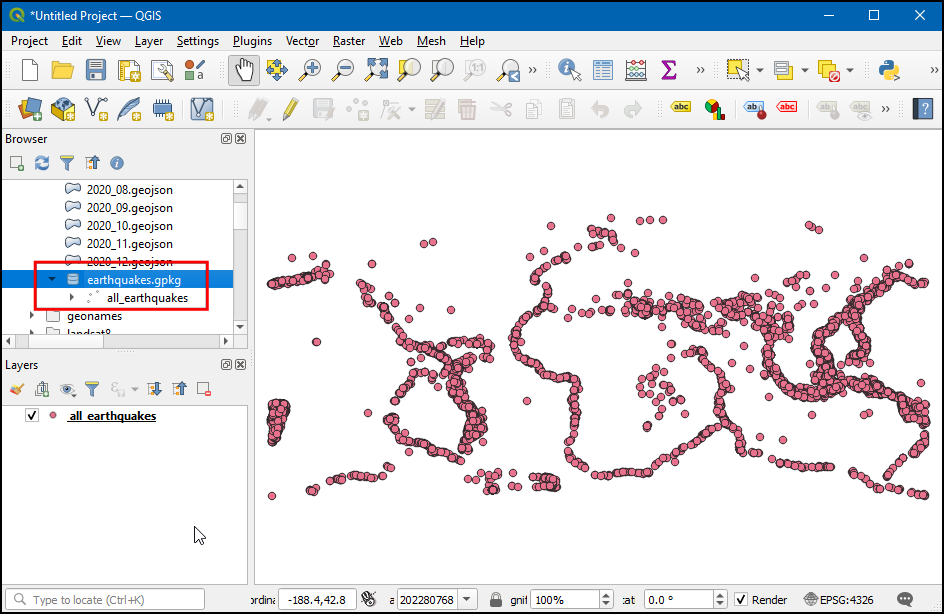The width and height of the screenshot is (944, 614).
Task: Toggle the scale lock icon
Action: (496, 600)
